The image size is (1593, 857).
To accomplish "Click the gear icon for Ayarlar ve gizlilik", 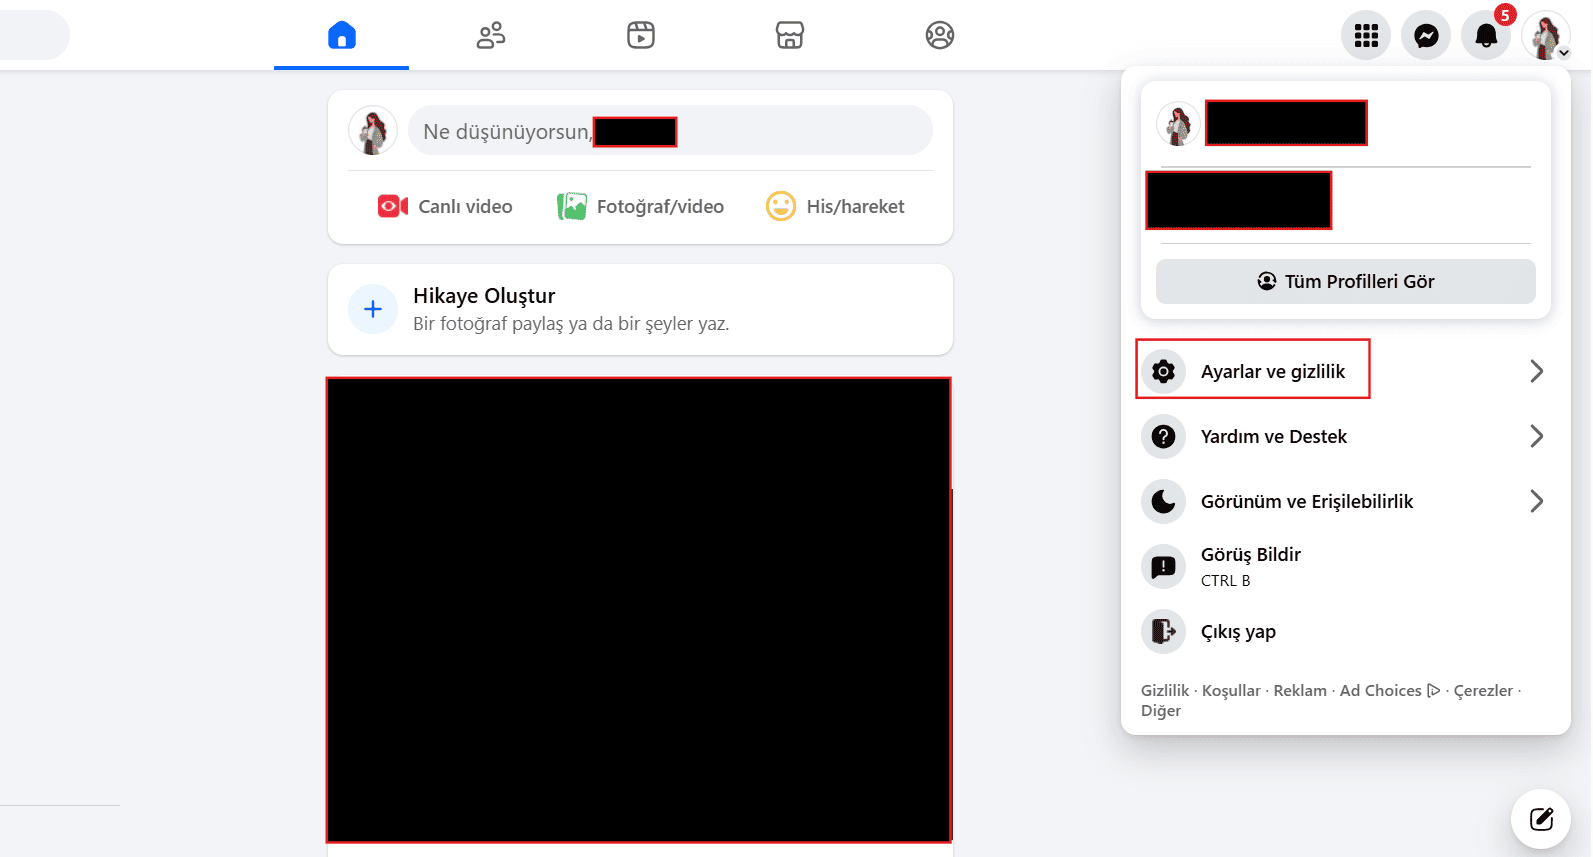I will pyautogui.click(x=1163, y=371).
